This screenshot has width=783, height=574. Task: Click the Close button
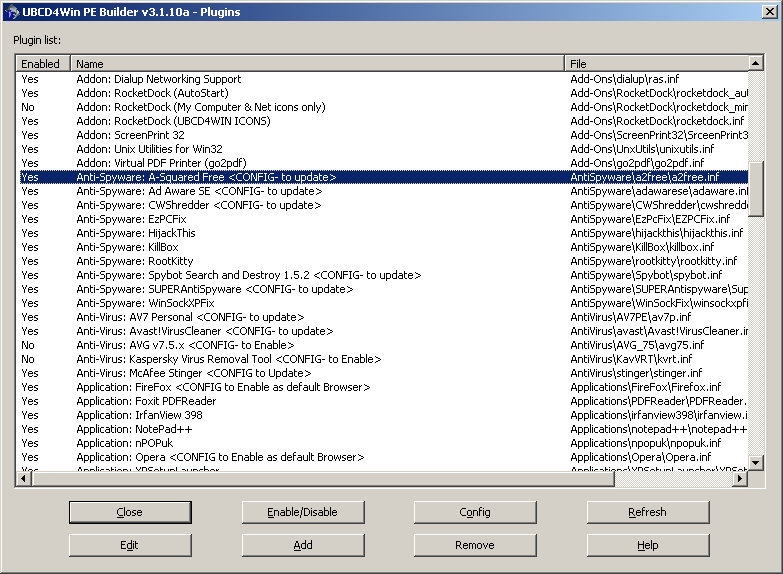click(130, 512)
